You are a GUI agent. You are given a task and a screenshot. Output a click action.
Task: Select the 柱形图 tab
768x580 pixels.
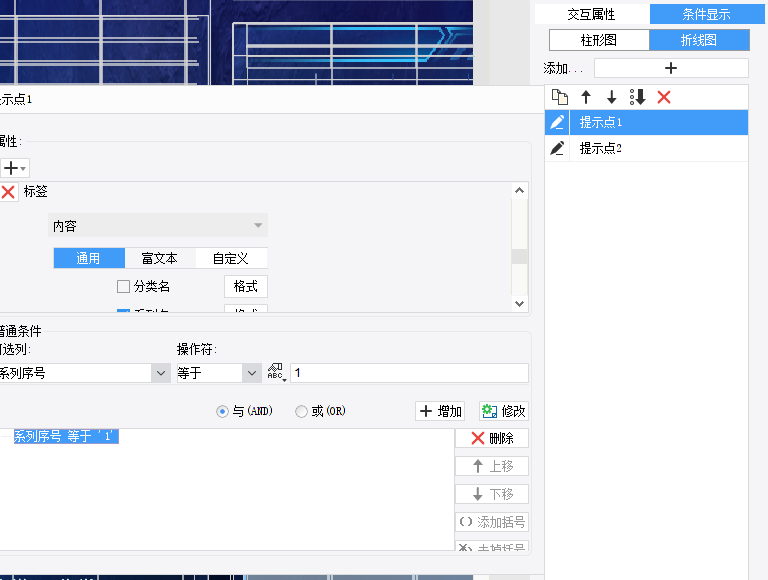[x=599, y=40]
